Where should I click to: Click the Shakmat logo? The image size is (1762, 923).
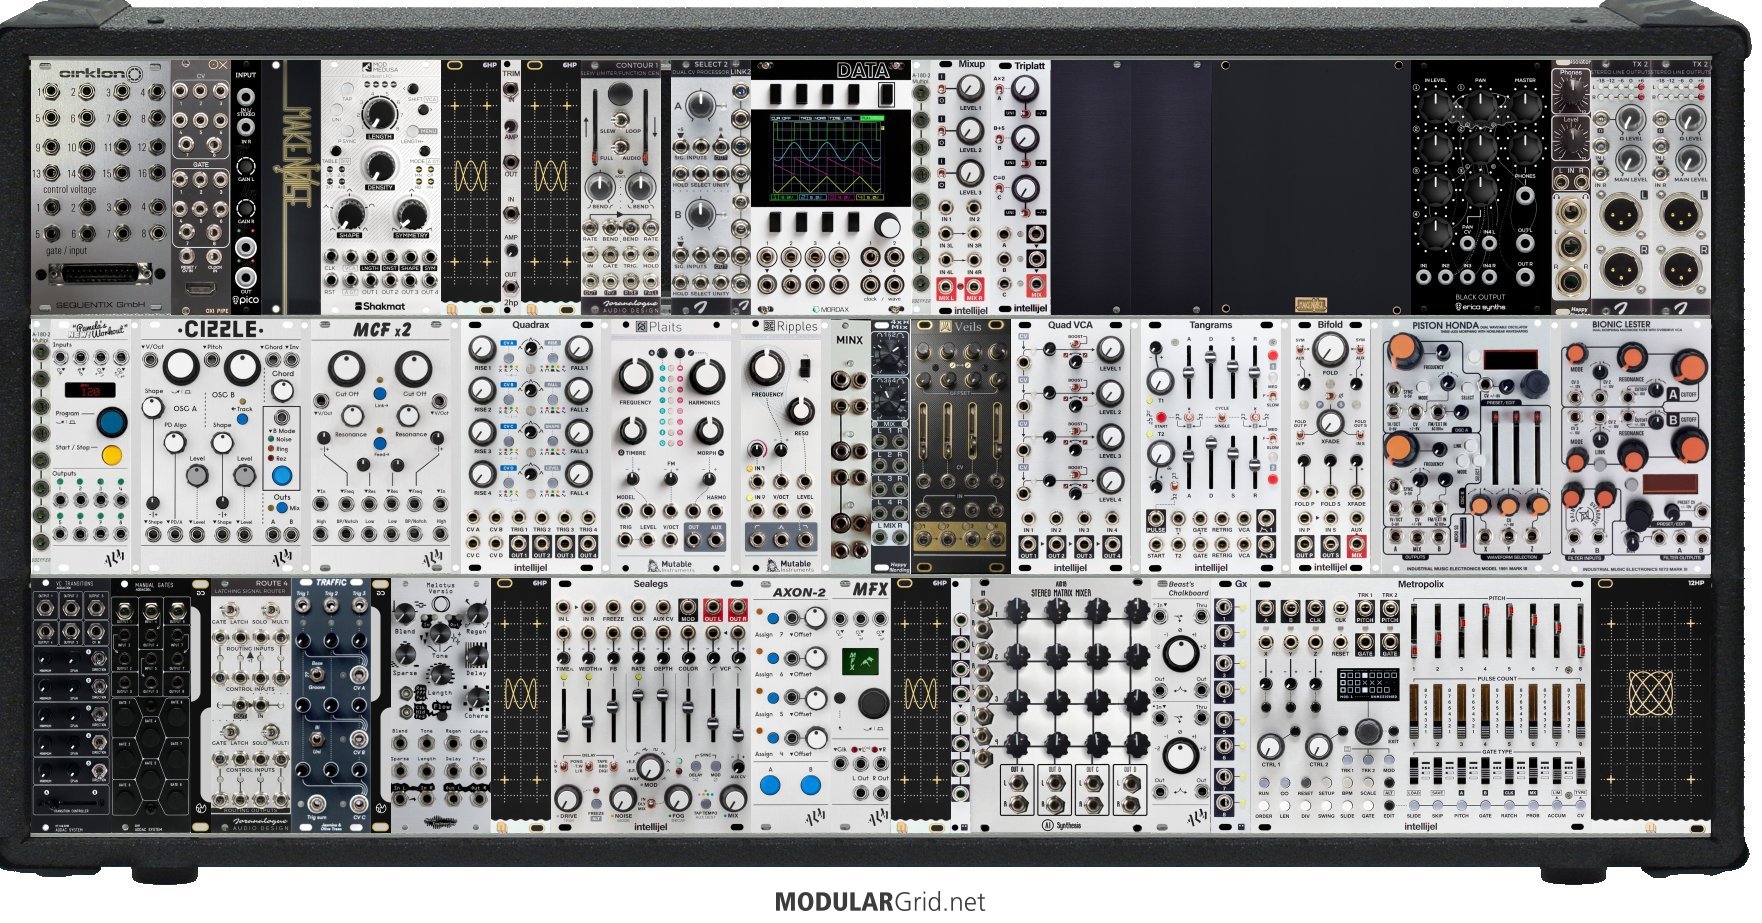click(380, 306)
